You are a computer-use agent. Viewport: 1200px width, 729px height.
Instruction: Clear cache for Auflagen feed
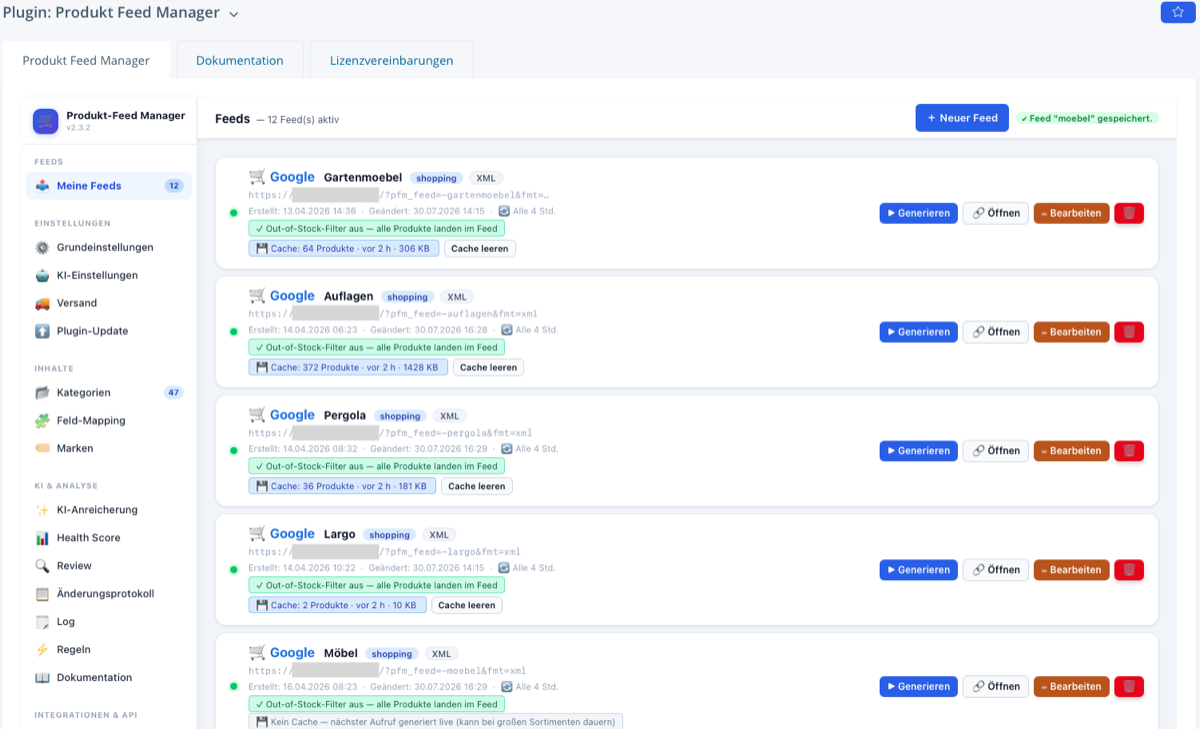pyautogui.click(x=488, y=367)
